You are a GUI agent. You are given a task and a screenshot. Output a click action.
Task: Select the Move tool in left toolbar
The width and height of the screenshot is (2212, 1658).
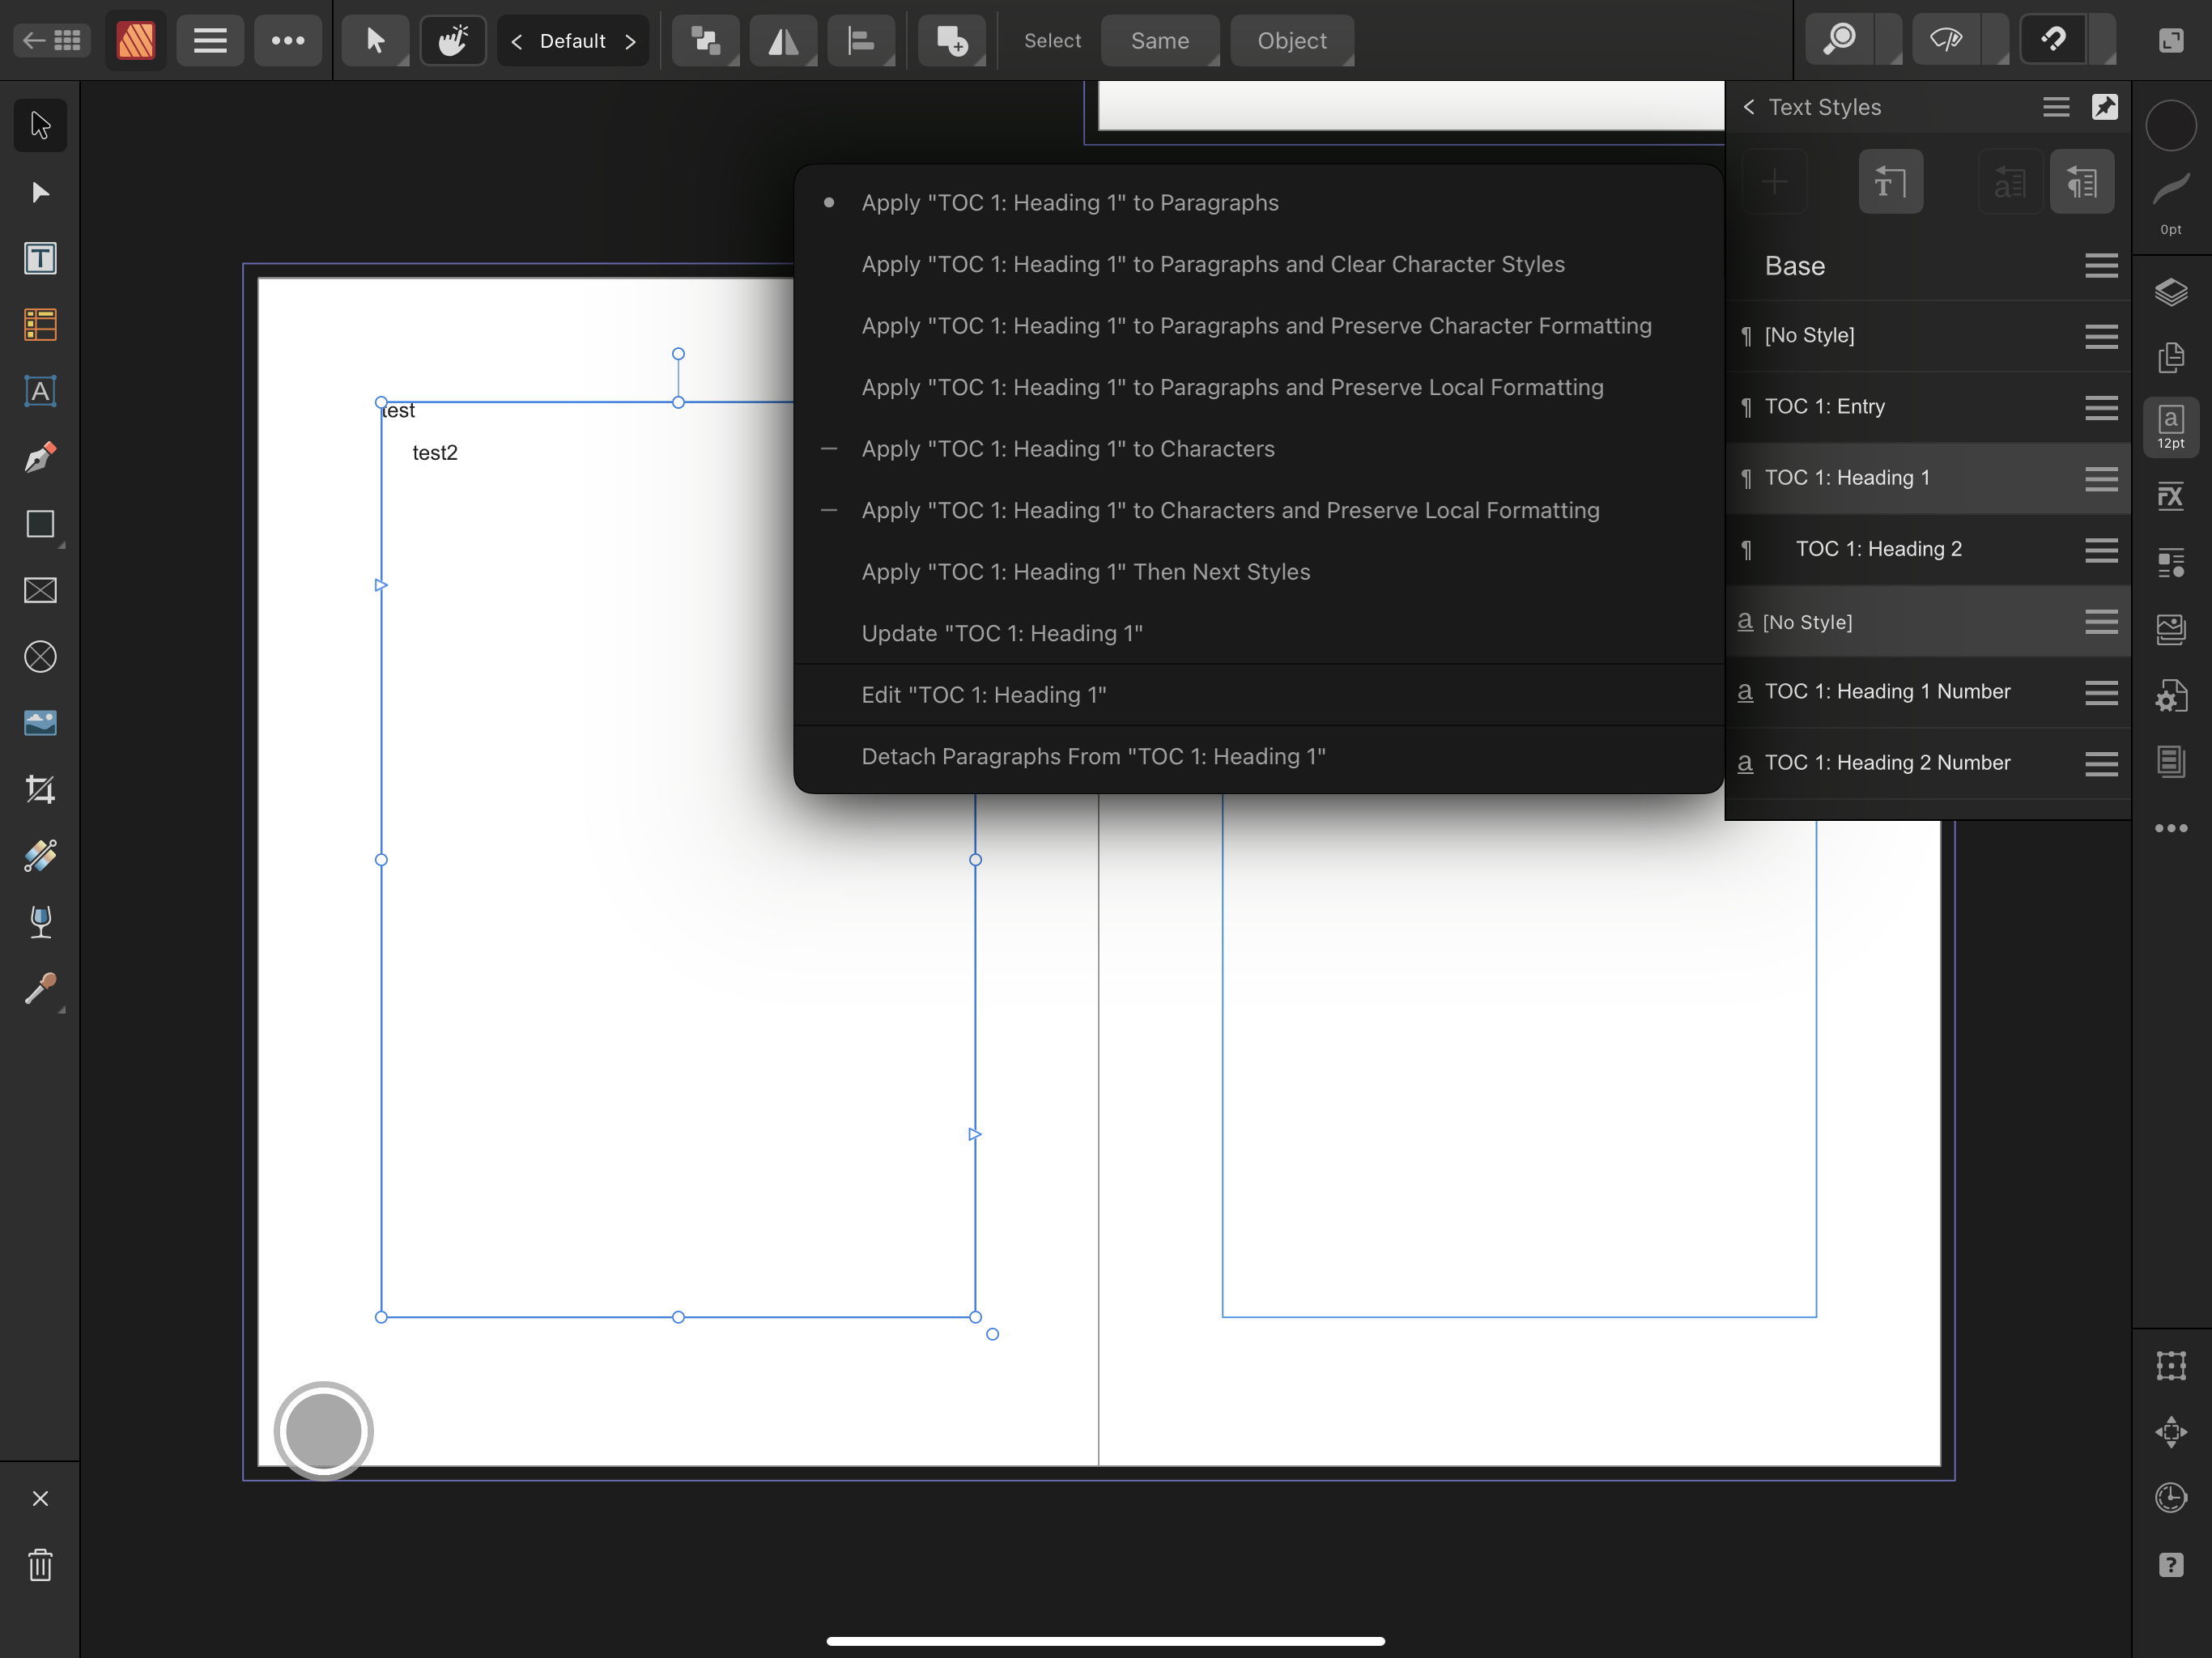(x=40, y=125)
